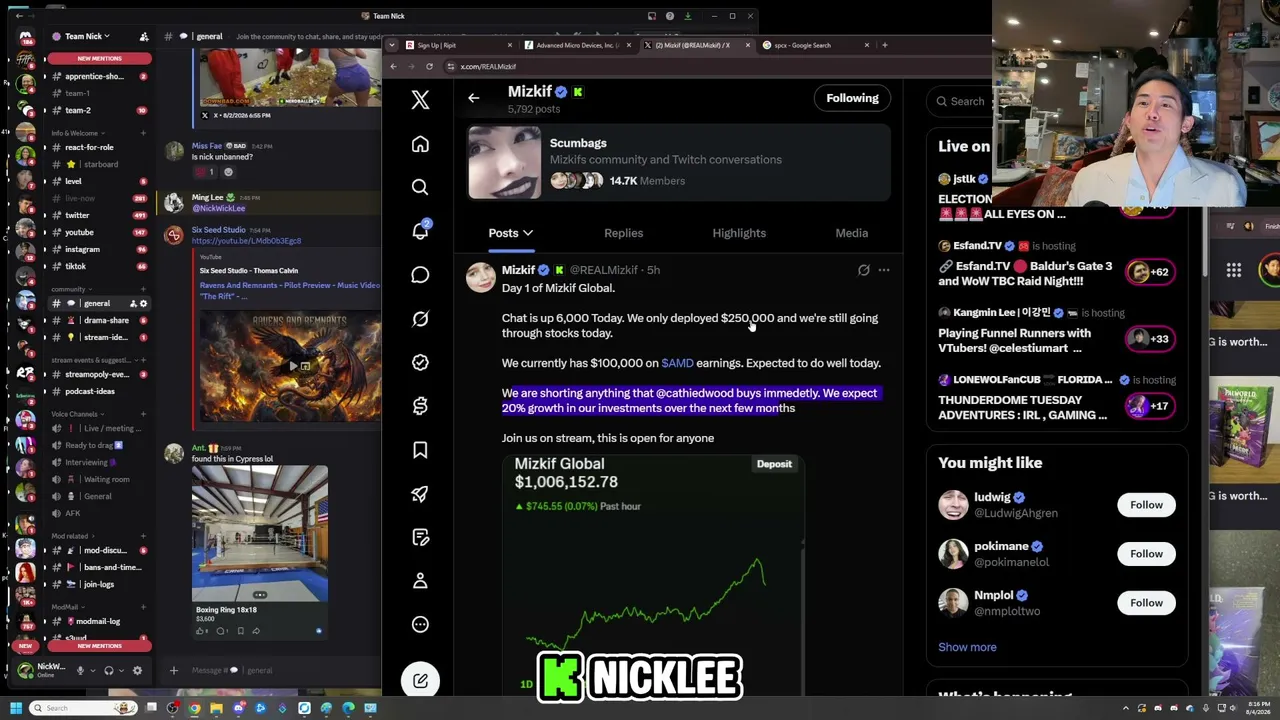The height and width of the screenshot is (720, 1280).
Task: Open the Posts filter dropdown arrow
Action: [x=528, y=233]
